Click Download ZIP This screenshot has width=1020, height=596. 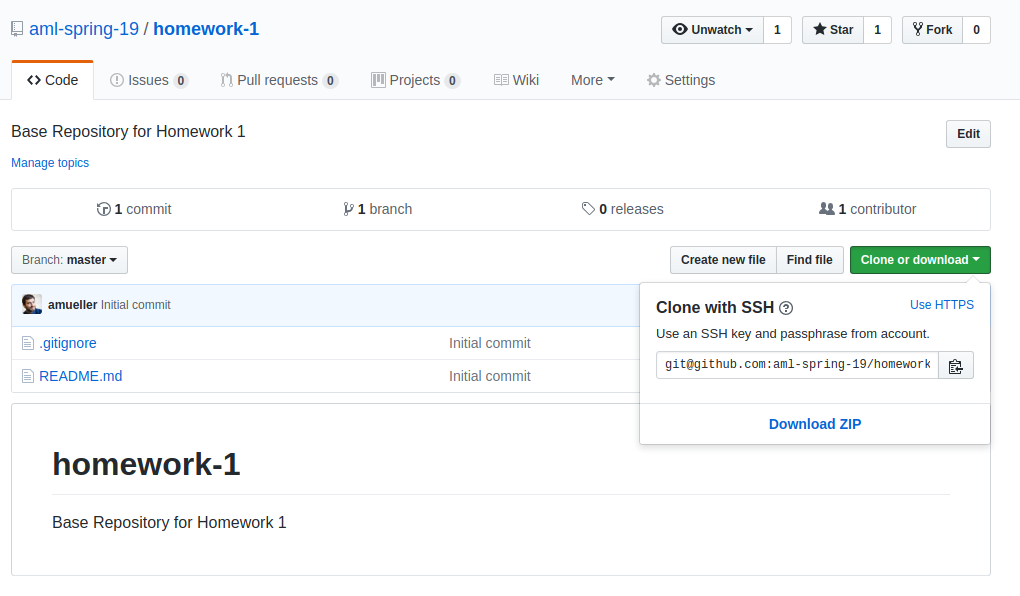815,424
